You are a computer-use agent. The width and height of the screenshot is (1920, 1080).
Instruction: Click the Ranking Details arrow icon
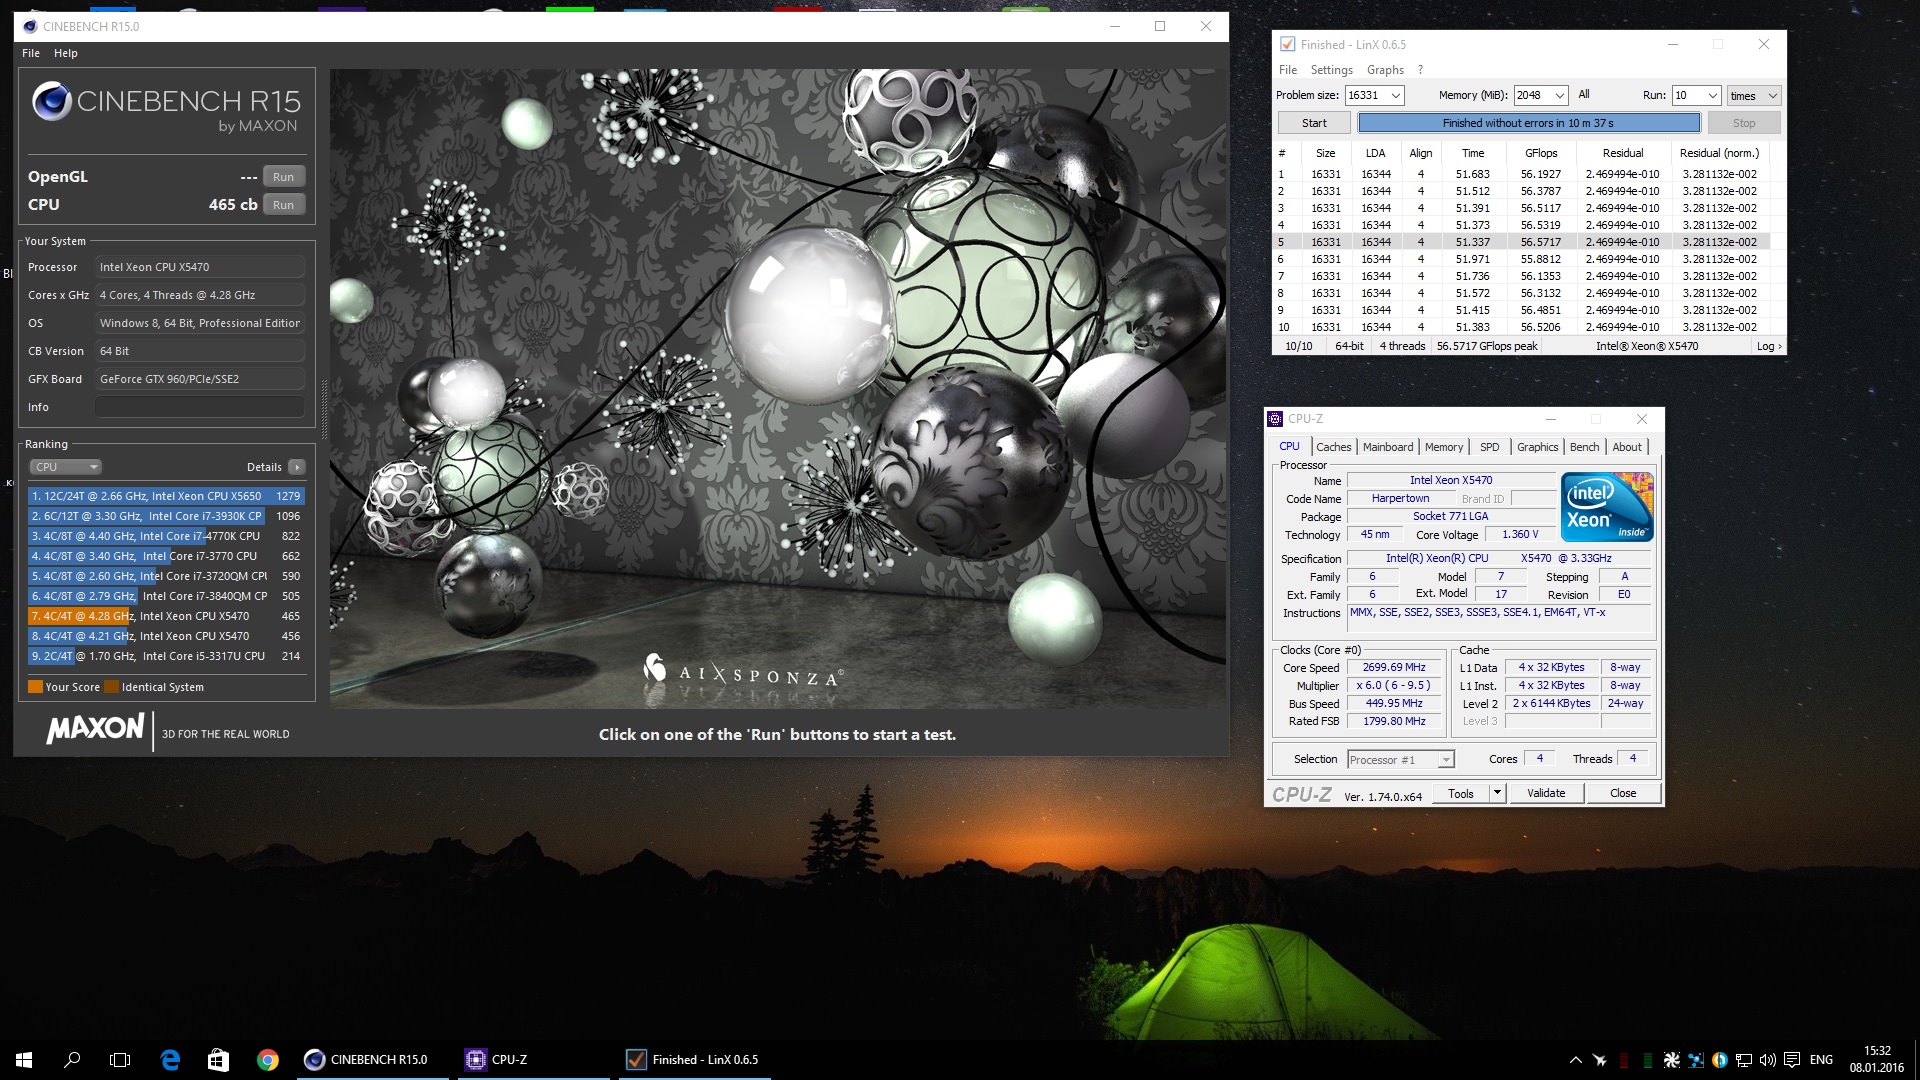[296, 467]
